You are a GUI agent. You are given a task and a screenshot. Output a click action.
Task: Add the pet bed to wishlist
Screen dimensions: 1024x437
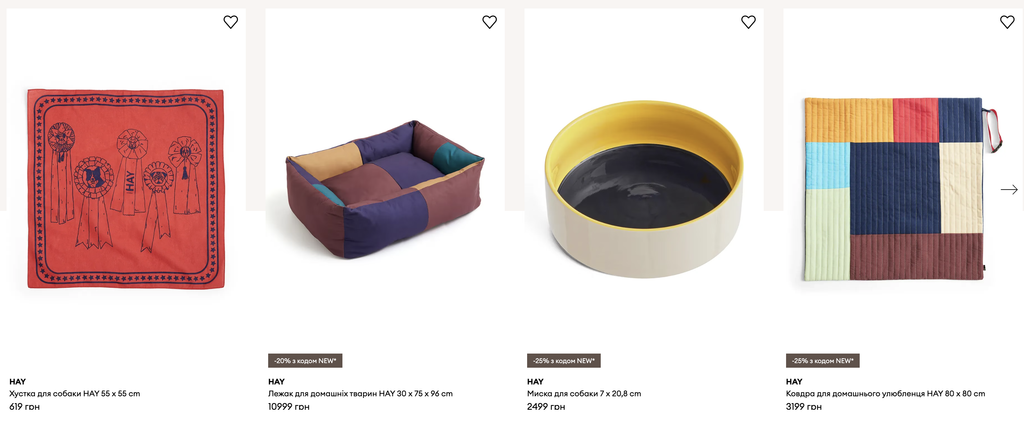(x=489, y=22)
